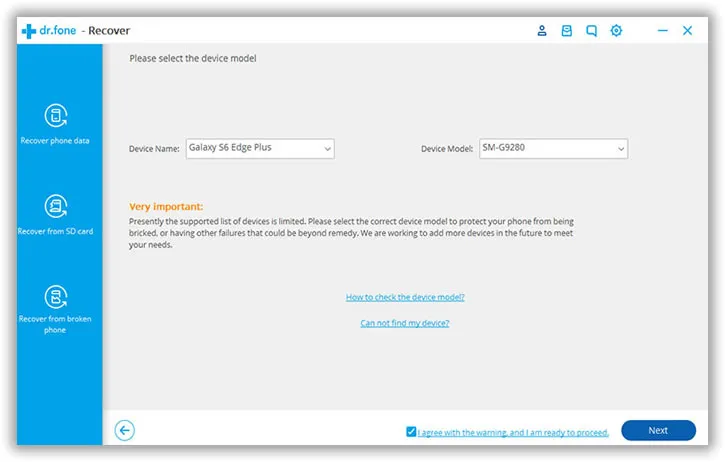
Task: Open How to check the device model link
Action: [x=405, y=297]
